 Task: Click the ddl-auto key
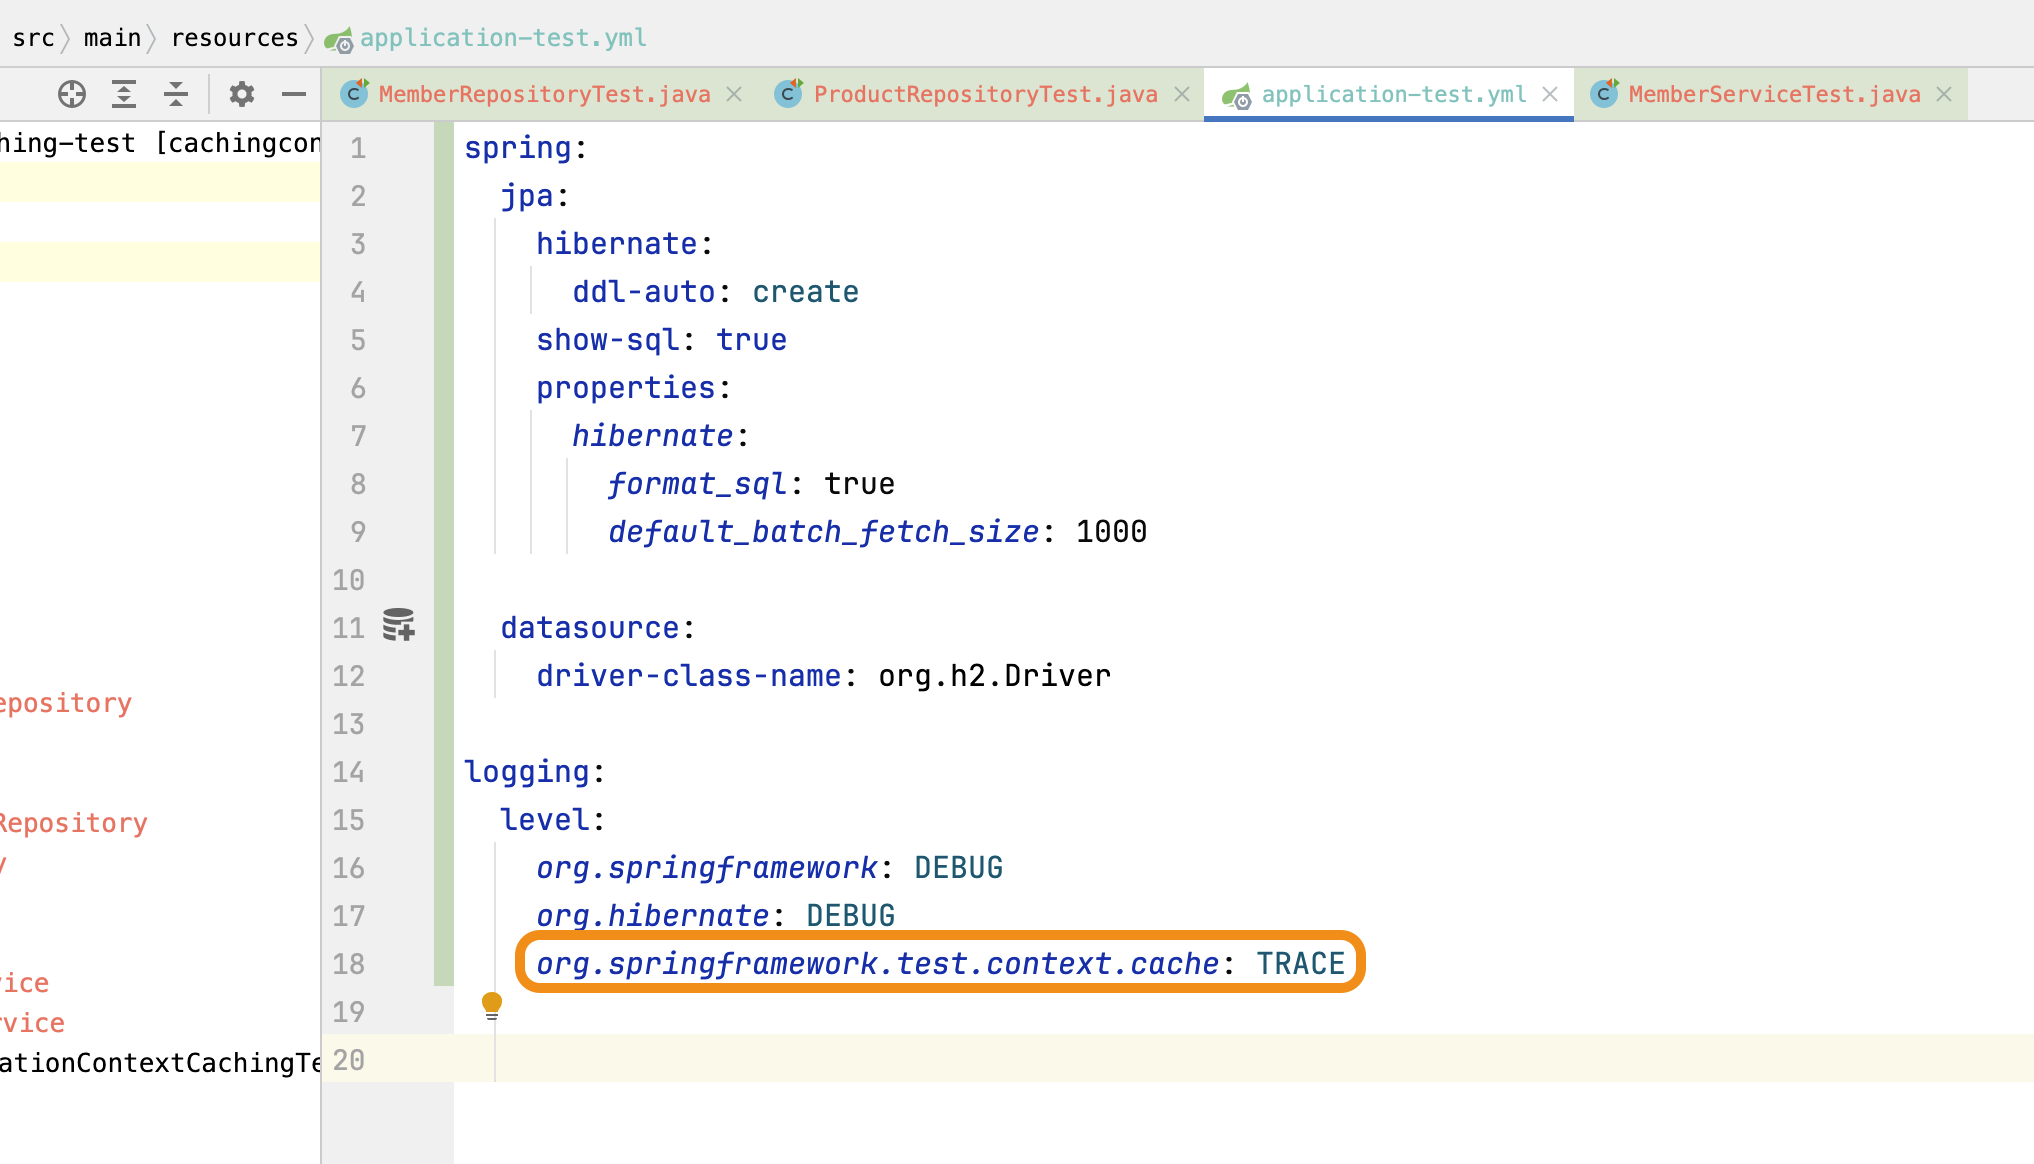(643, 292)
